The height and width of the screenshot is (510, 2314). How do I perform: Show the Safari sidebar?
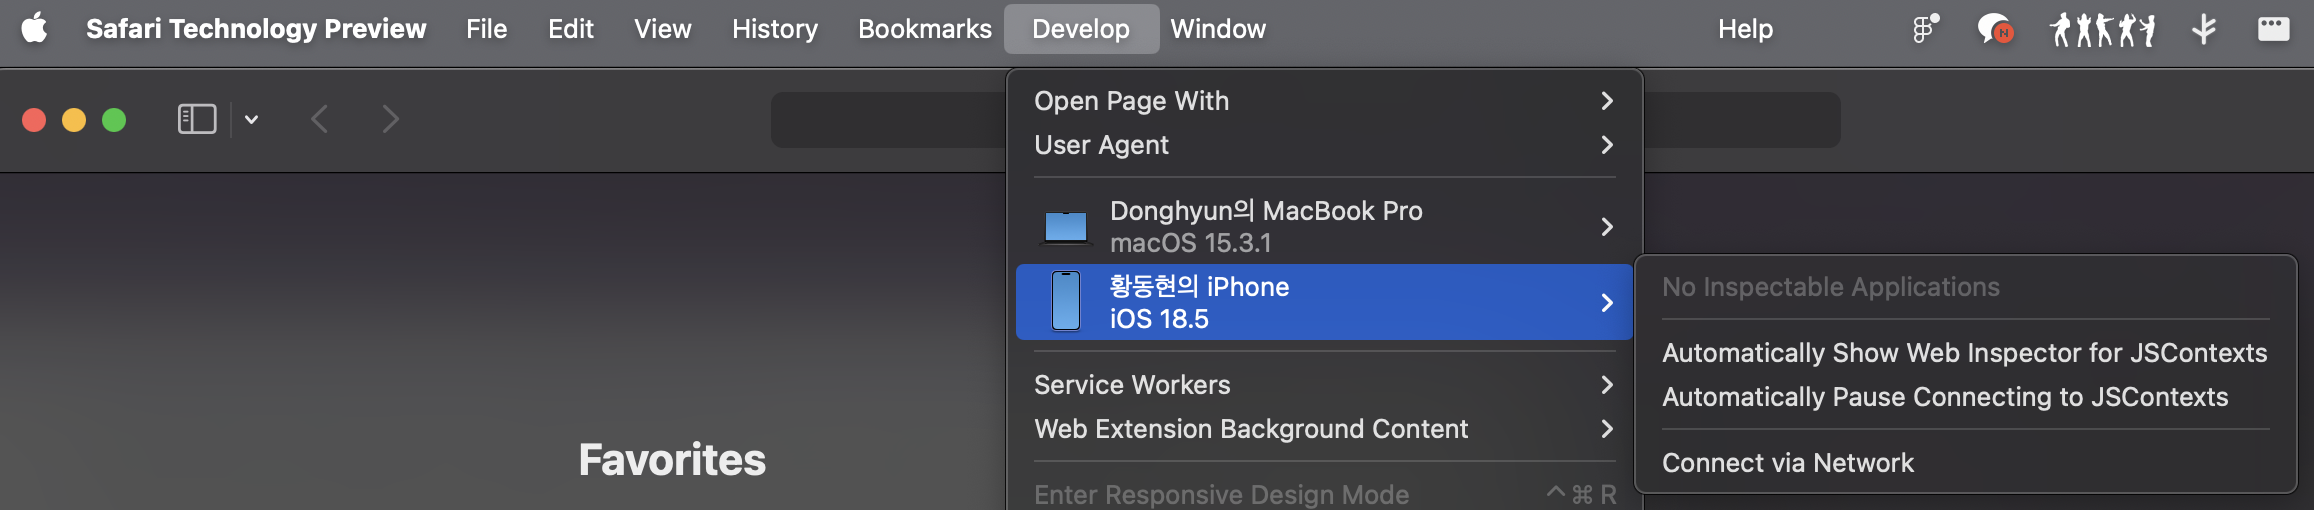pos(197,119)
